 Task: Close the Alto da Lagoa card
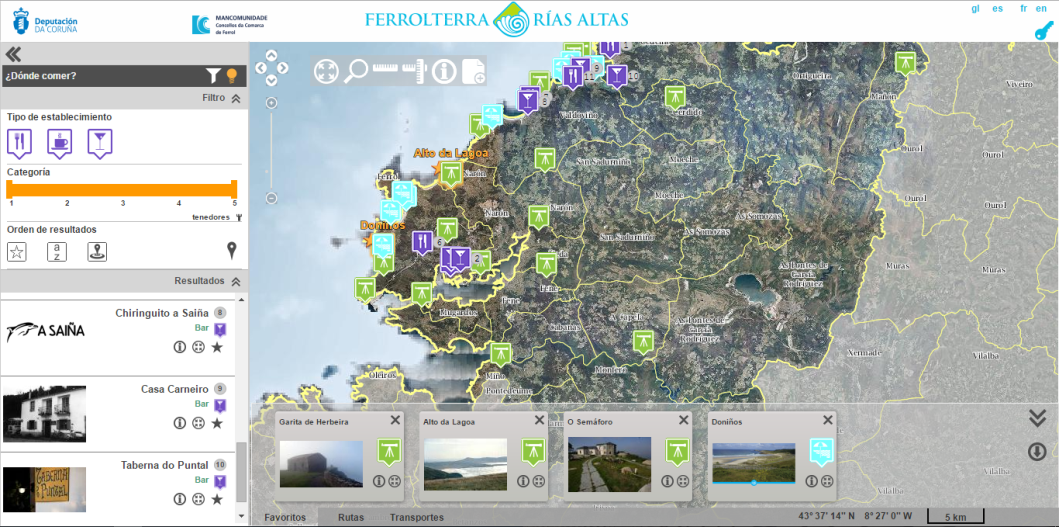[539, 420]
